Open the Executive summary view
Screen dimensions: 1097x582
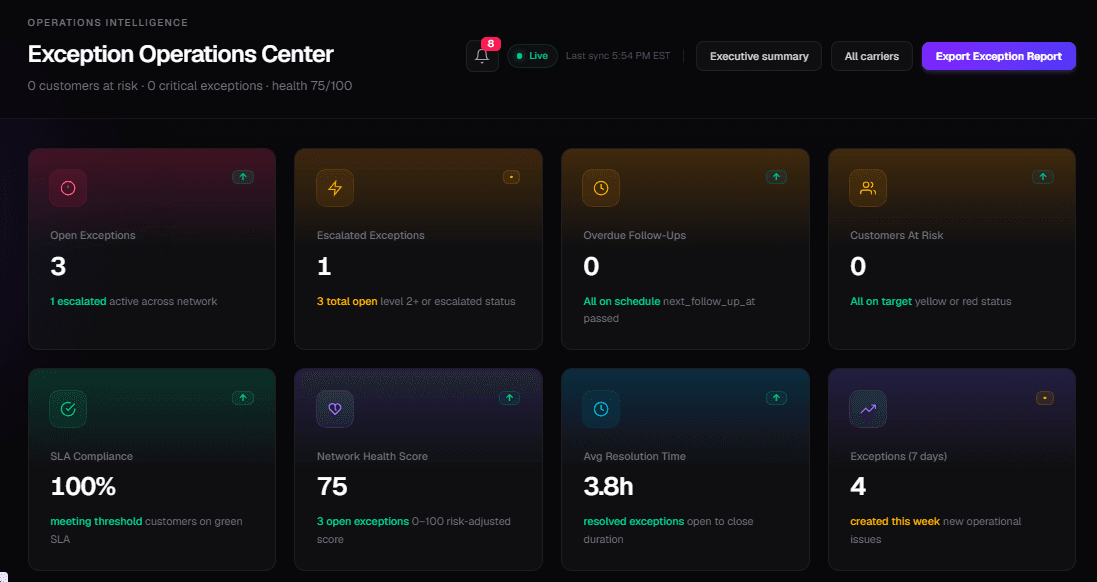(759, 56)
